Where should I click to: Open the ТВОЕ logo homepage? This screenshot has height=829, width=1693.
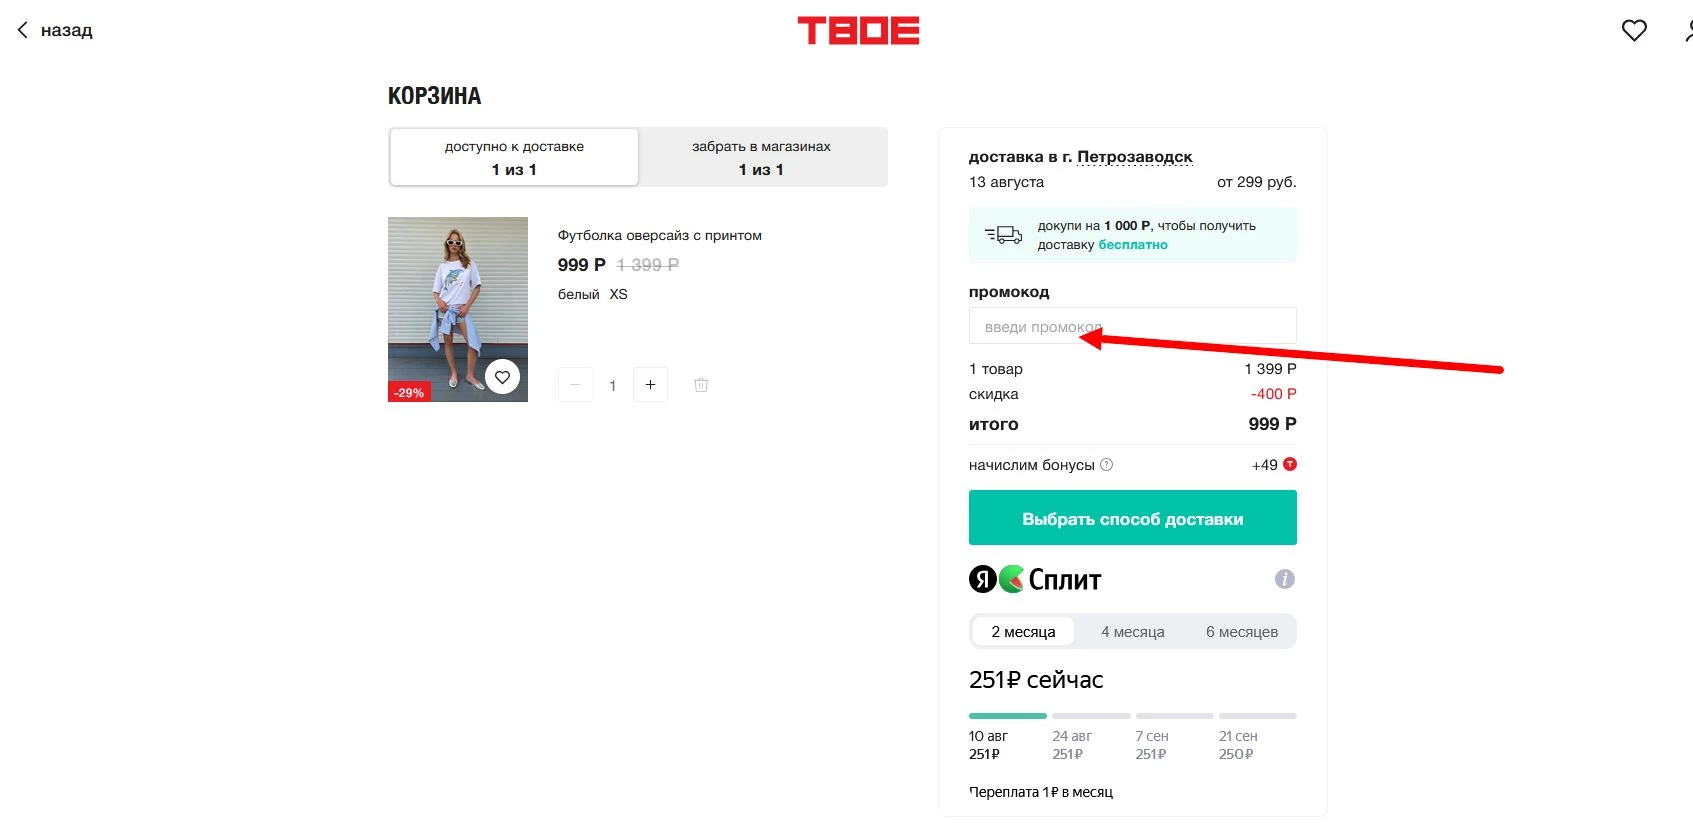point(858,30)
